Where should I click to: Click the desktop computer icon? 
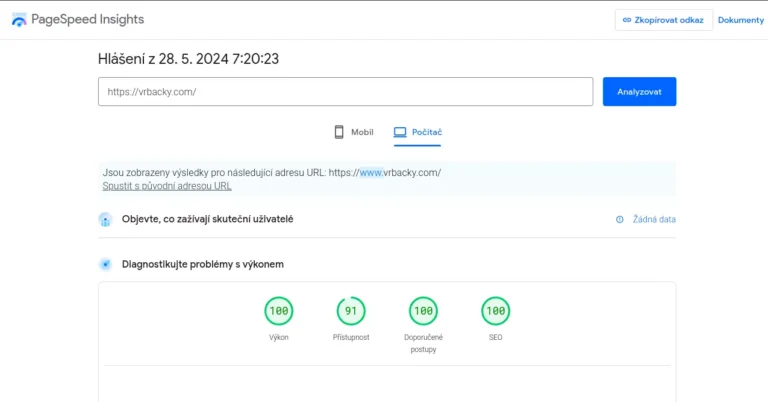pyautogui.click(x=400, y=132)
